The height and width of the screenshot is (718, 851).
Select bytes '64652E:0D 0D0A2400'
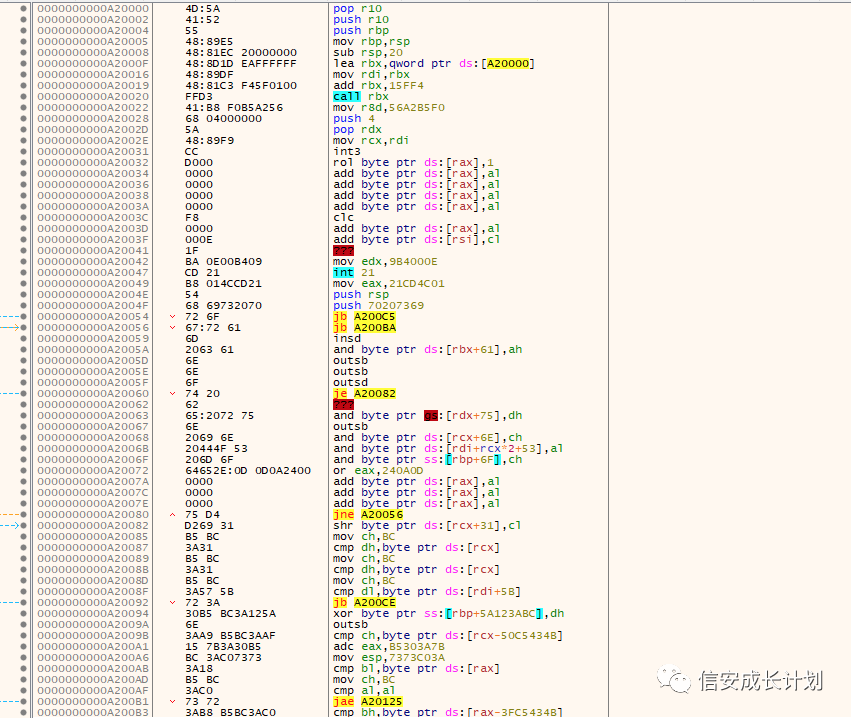pyautogui.click(x=248, y=471)
